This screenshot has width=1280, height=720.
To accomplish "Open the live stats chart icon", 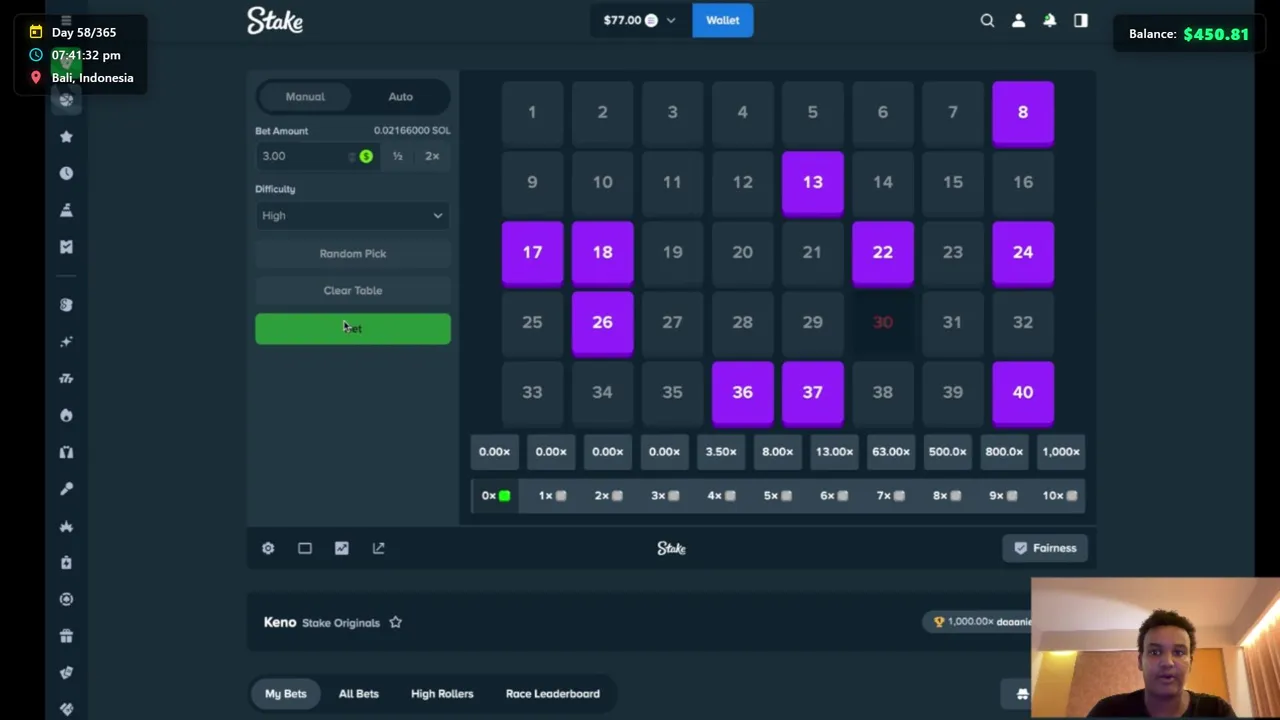I will [x=342, y=548].
